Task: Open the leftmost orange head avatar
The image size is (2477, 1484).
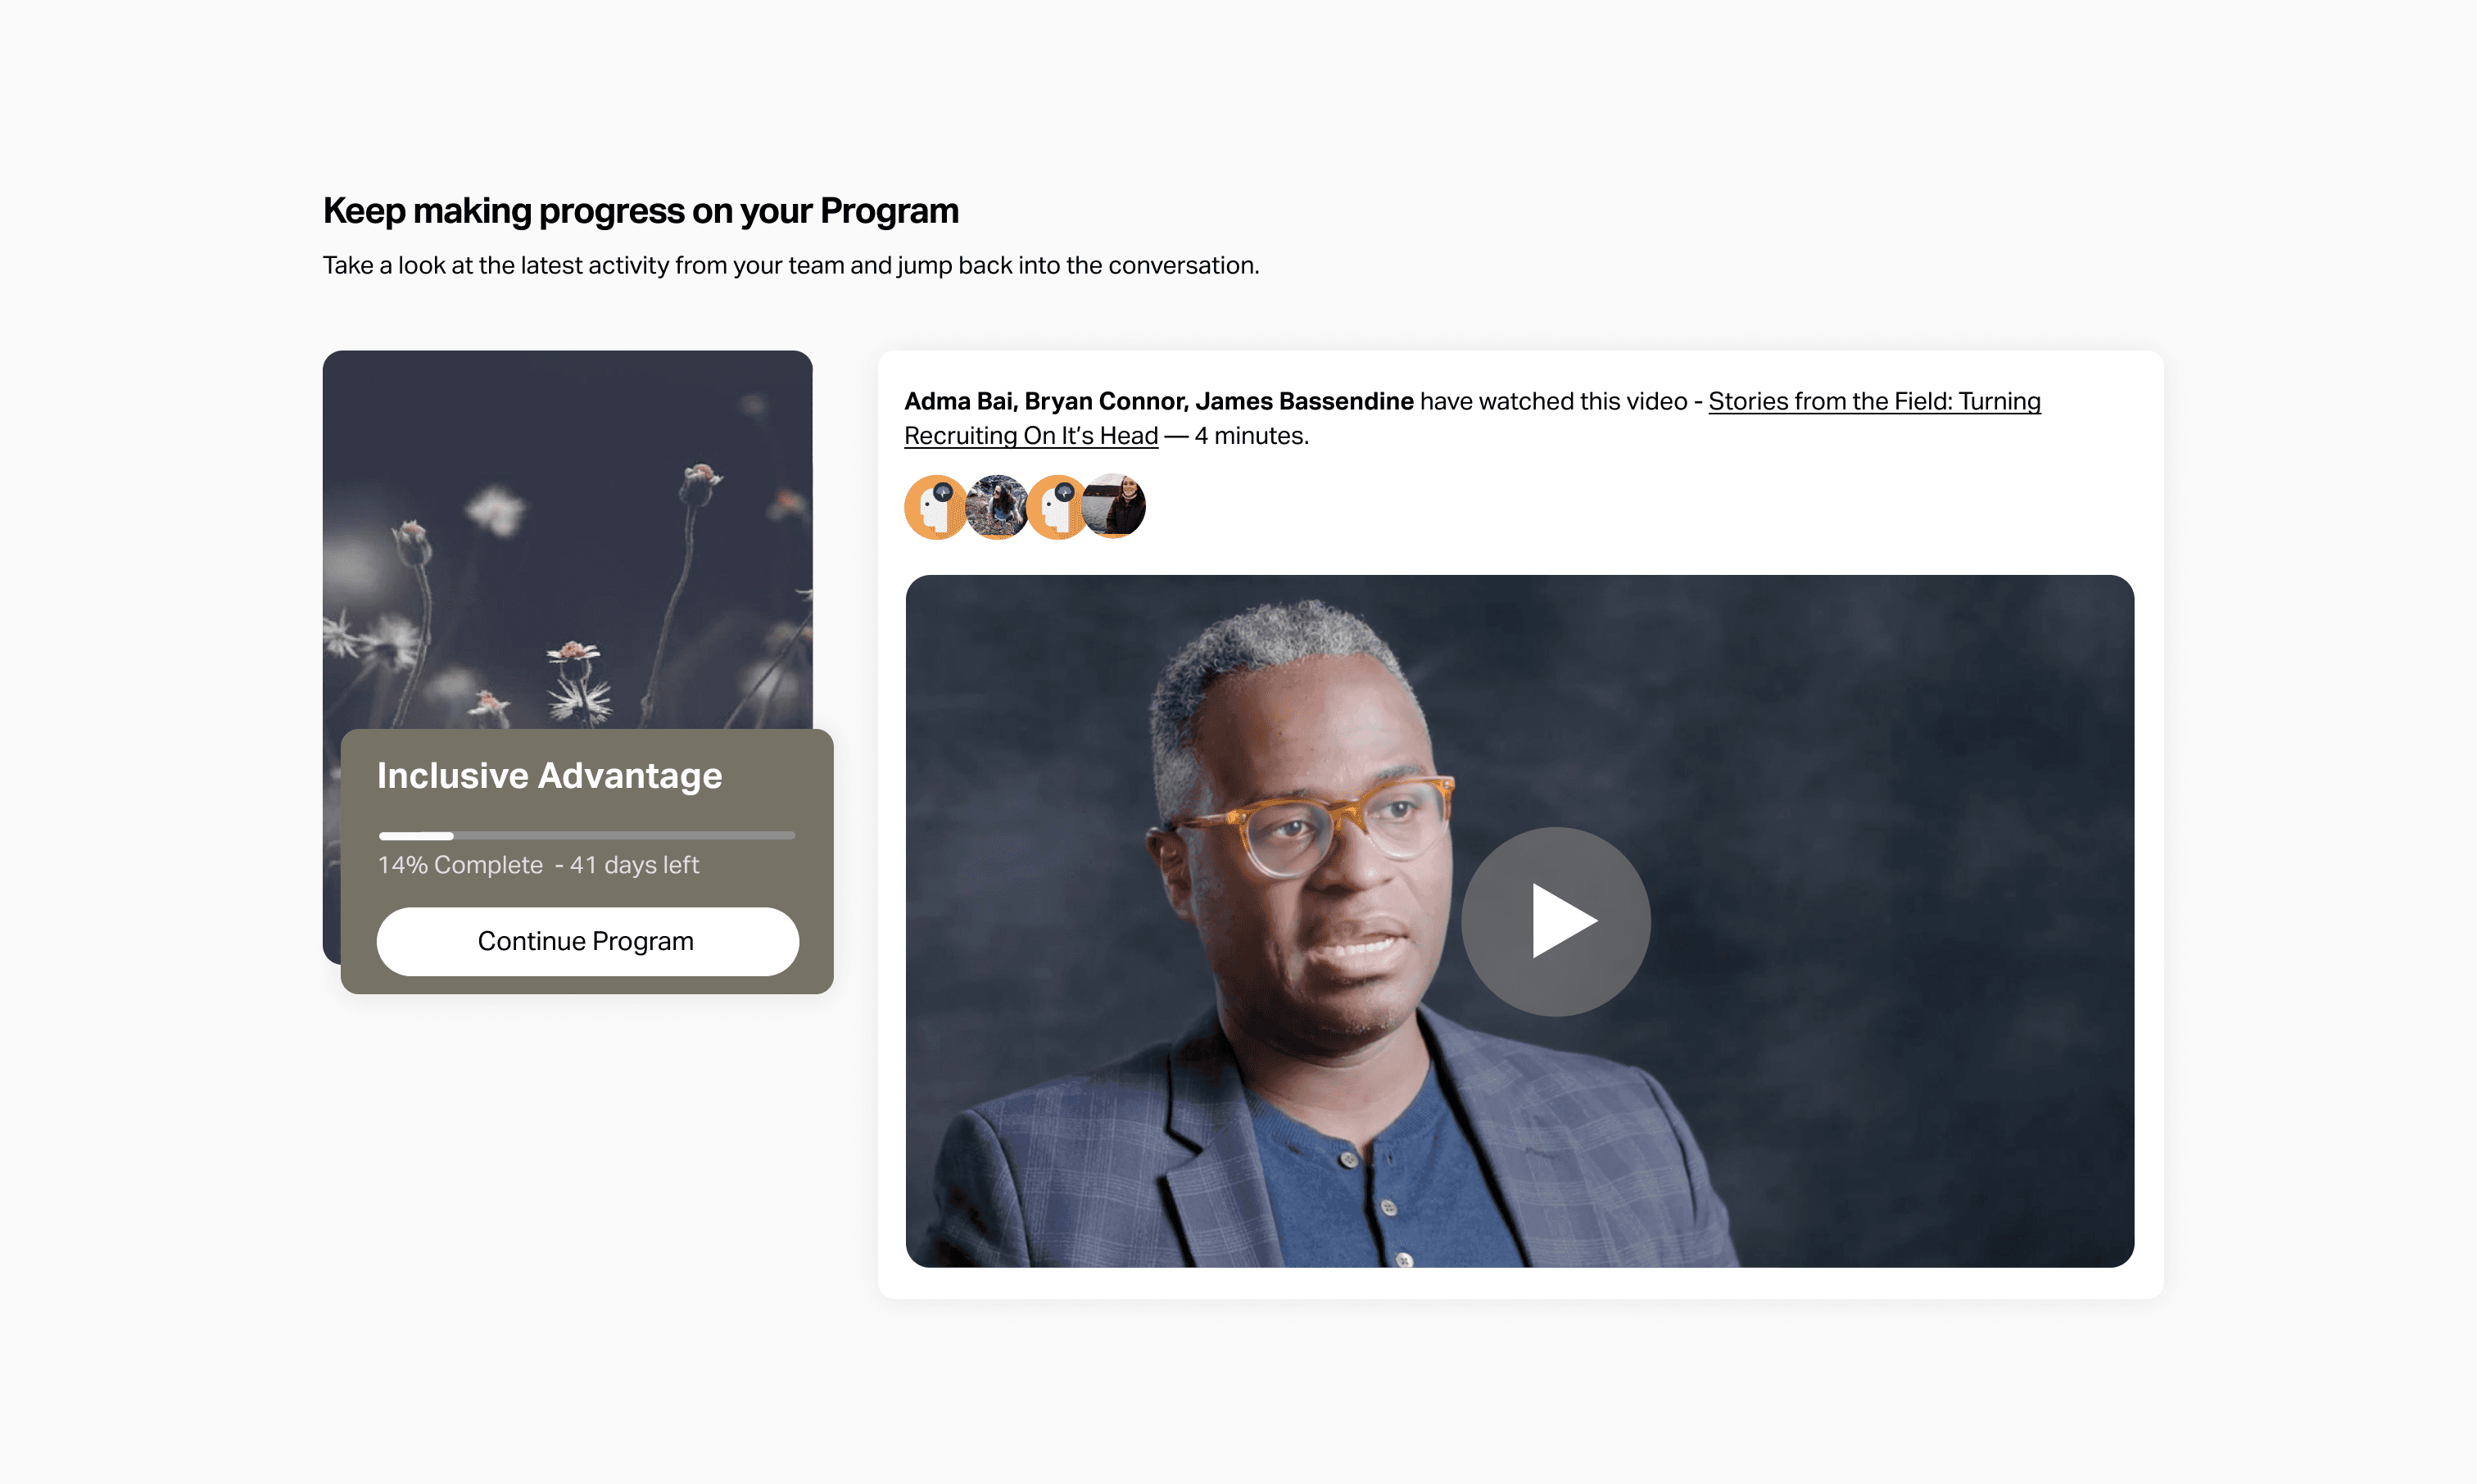Action: tap(936, 507)
